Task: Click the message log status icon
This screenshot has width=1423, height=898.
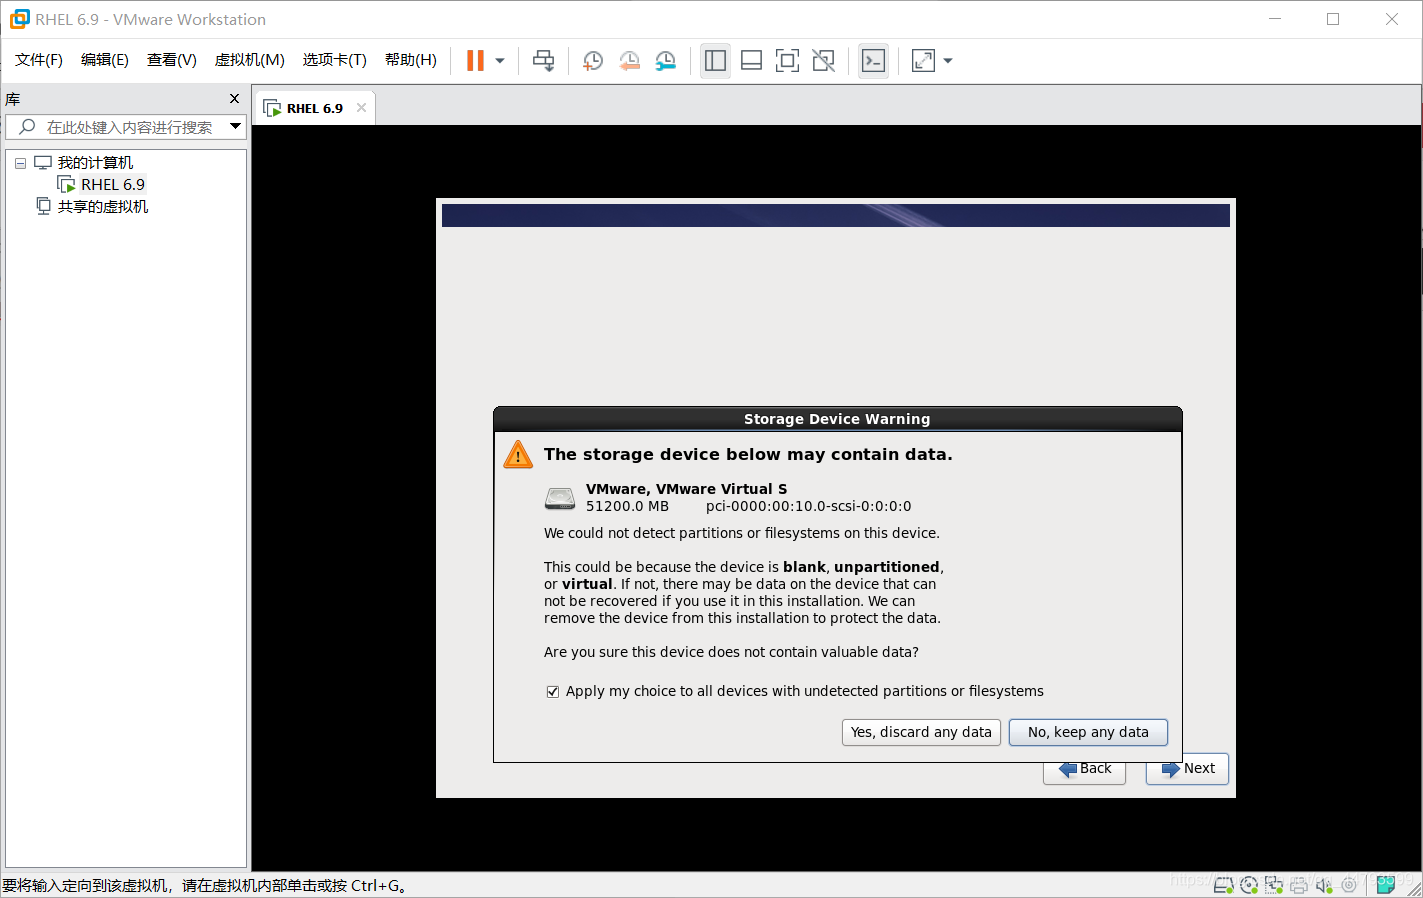Action: 1386,884
